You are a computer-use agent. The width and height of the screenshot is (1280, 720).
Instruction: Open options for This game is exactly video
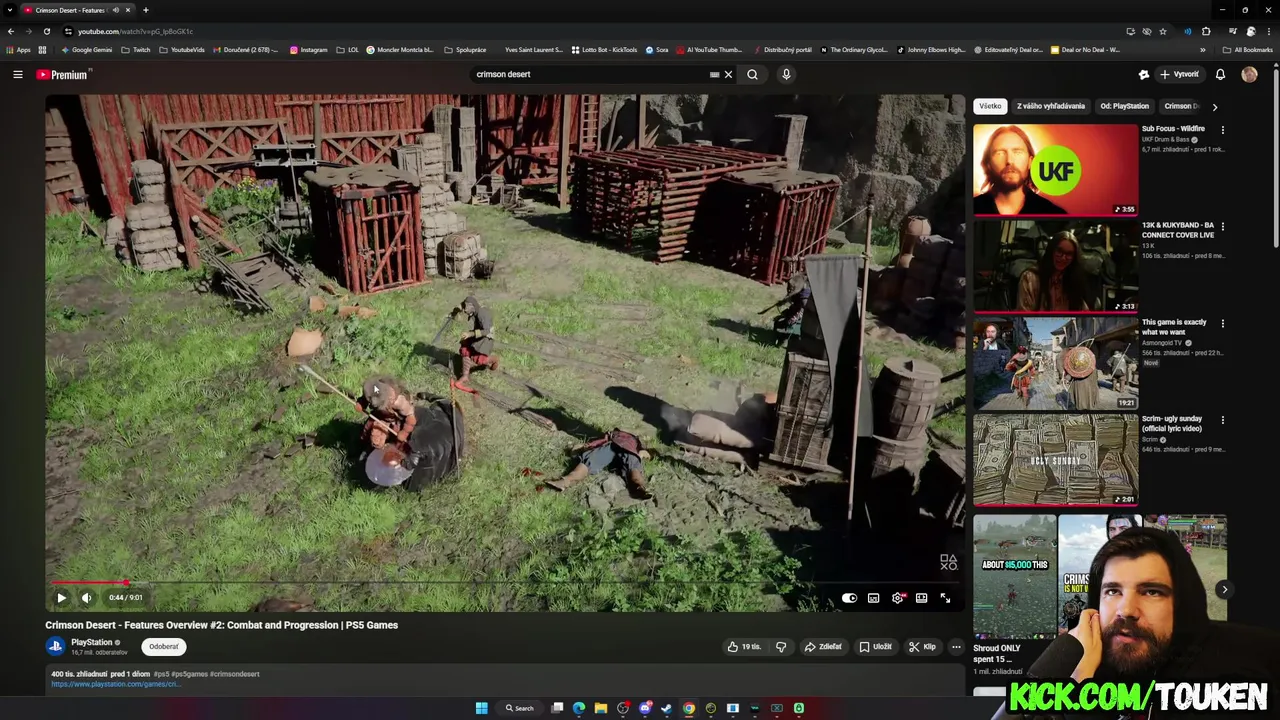pyautogui.click(x=1222, y=323)
